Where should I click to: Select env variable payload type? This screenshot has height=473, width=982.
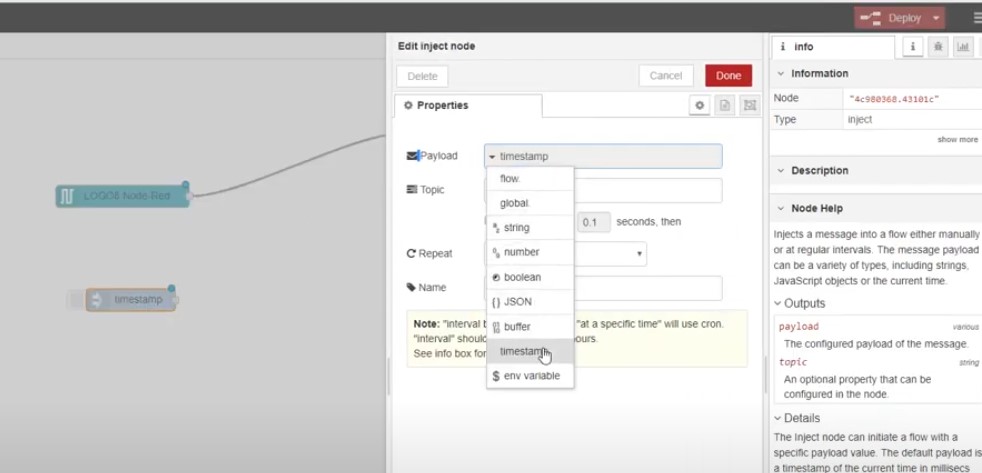pyautogui.click(x=529, y=376)
